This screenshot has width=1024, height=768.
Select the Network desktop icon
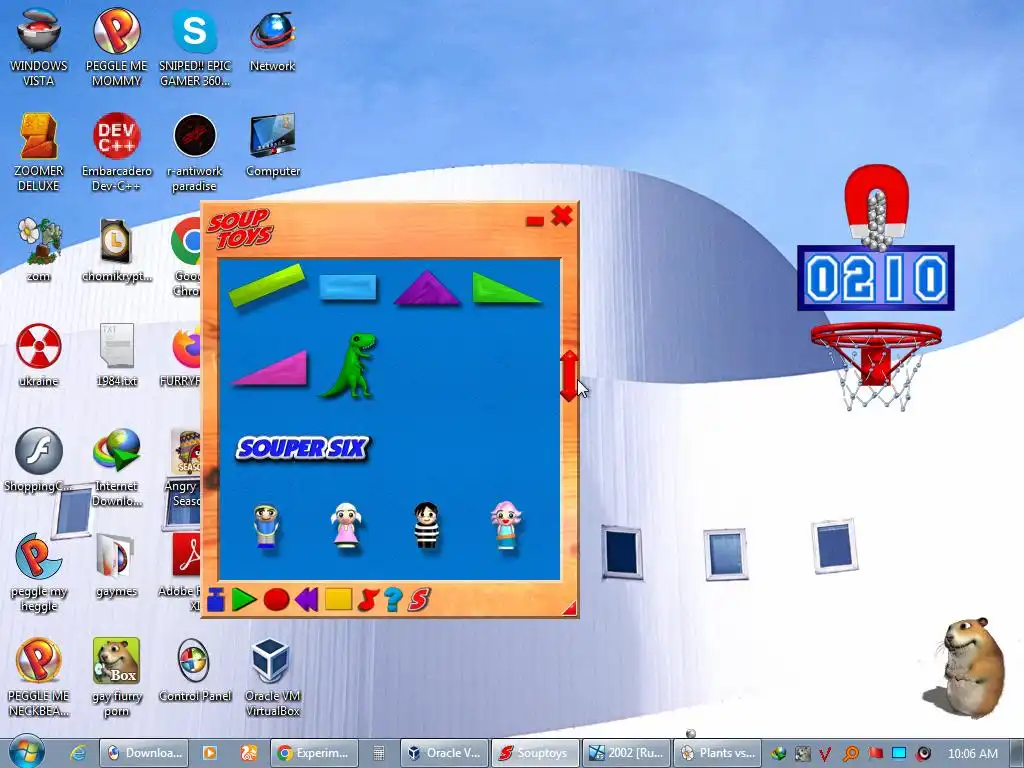272,40
